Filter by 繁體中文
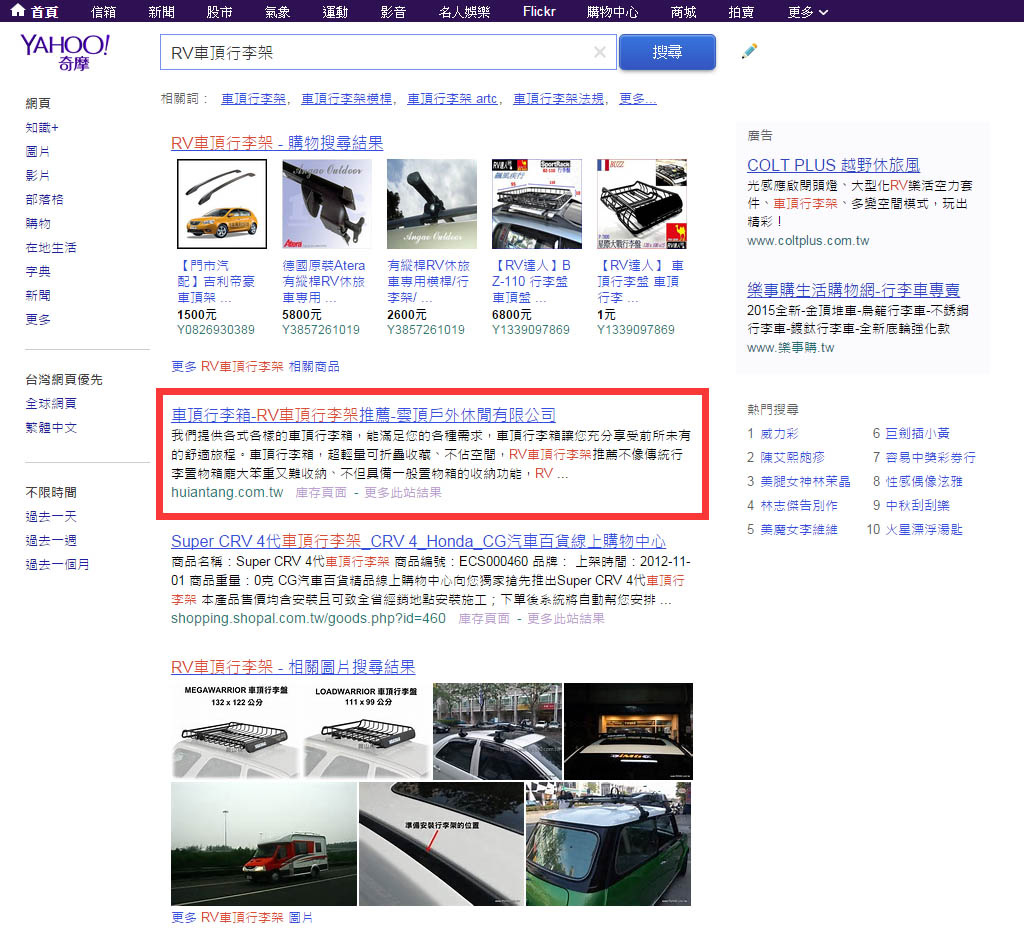1024x931 pixels. [x=51, y=428]
